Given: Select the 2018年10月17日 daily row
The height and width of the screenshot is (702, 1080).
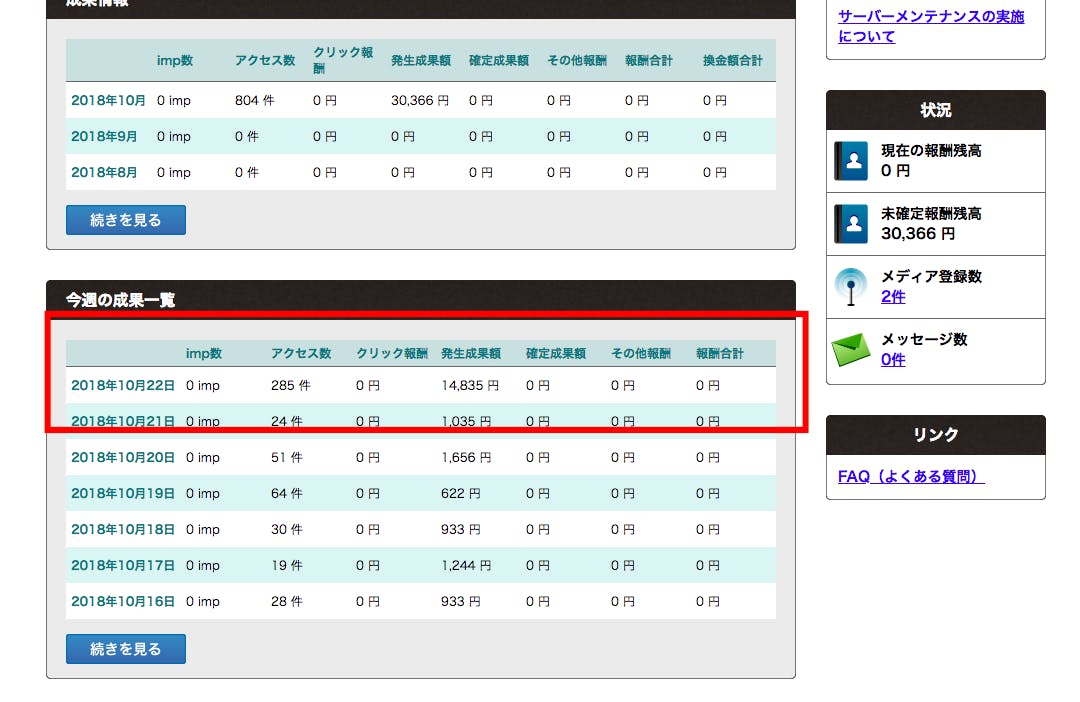Looking at the screenshot, I should click(122, 566).
